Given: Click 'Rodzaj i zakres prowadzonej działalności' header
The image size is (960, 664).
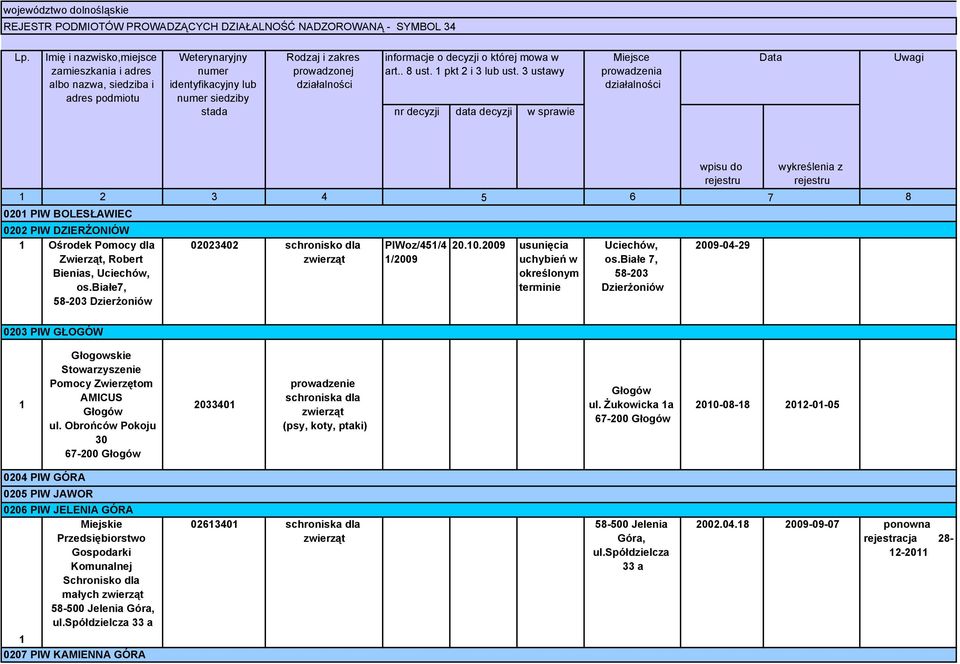Looking at the screenshot, I should 324,119.
